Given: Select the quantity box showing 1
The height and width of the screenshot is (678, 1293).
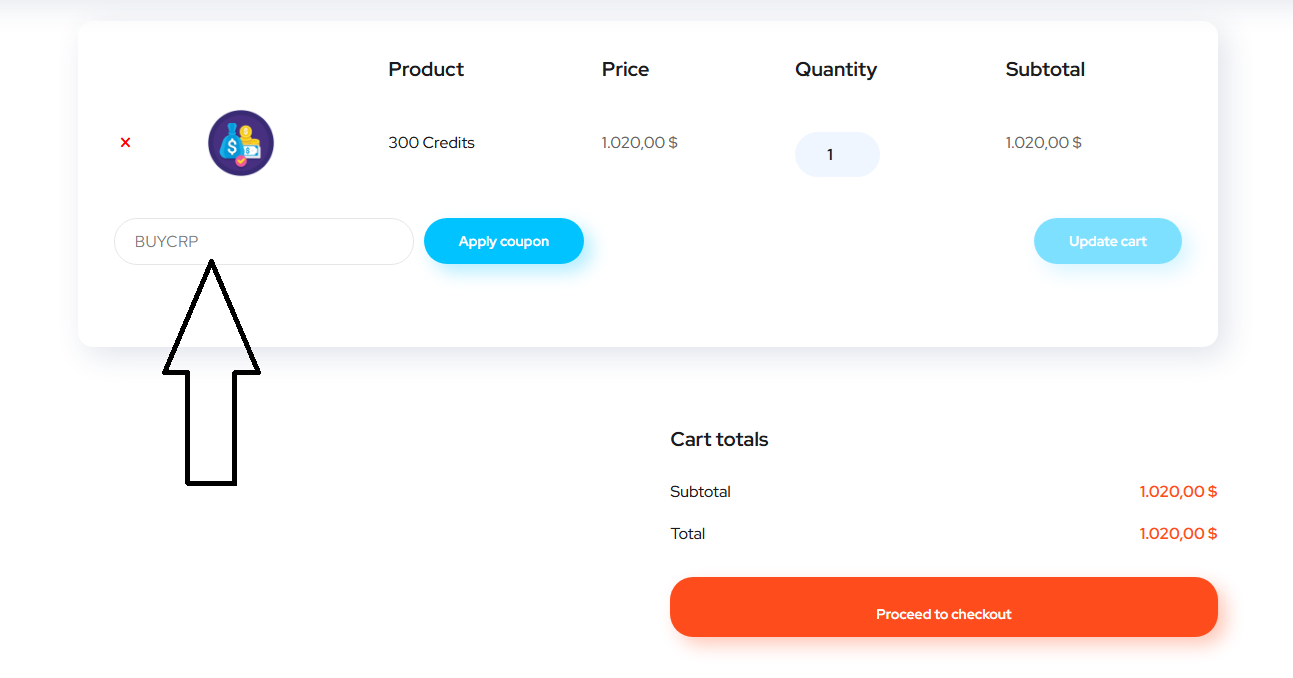Looking at the screenshot, I should [837, 154].
